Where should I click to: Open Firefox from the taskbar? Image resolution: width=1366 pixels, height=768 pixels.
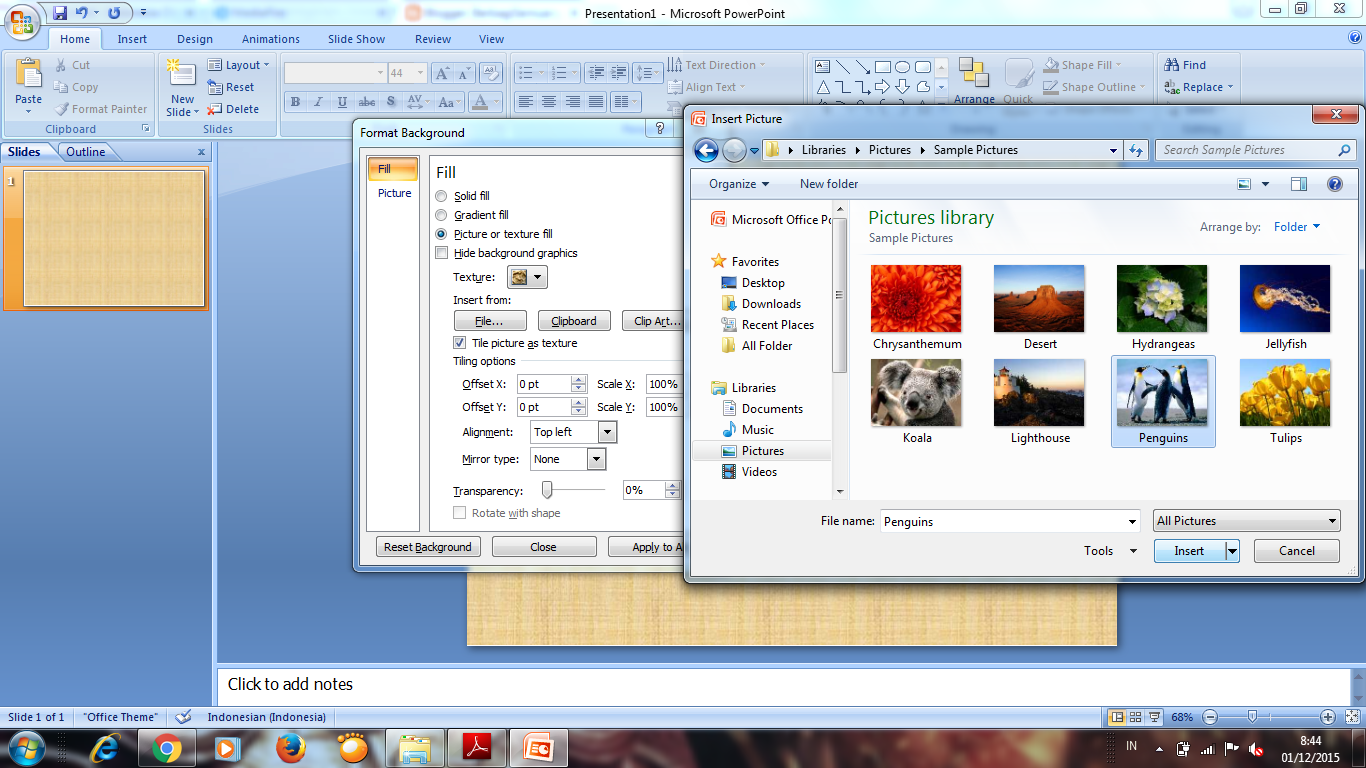[x=290, y=747]
